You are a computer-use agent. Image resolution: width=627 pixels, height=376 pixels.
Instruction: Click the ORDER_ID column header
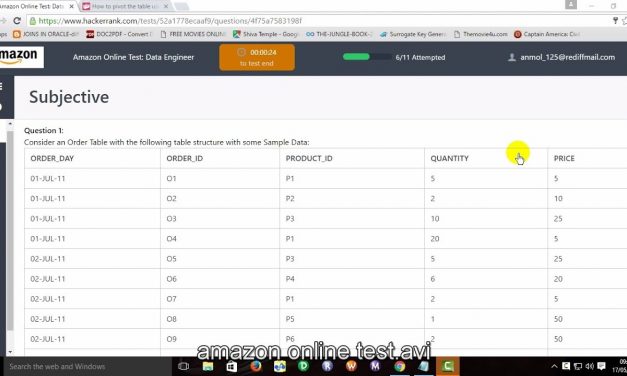pyautogui.click(x=184, y=158)
